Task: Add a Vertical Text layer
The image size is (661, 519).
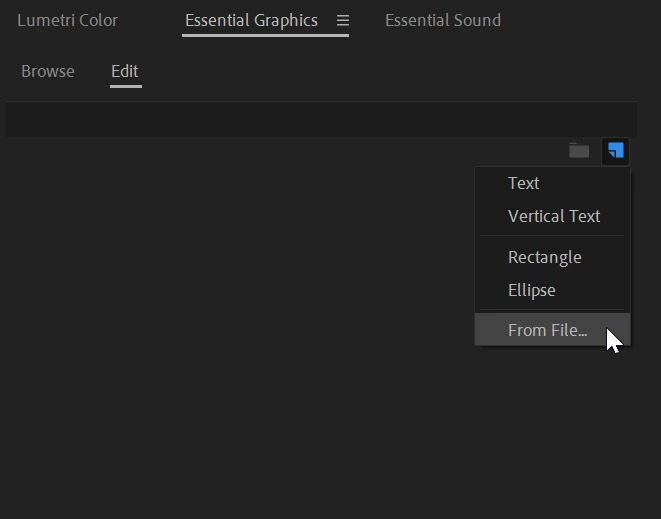Action: pyautogui.click(x=554, y=216)
